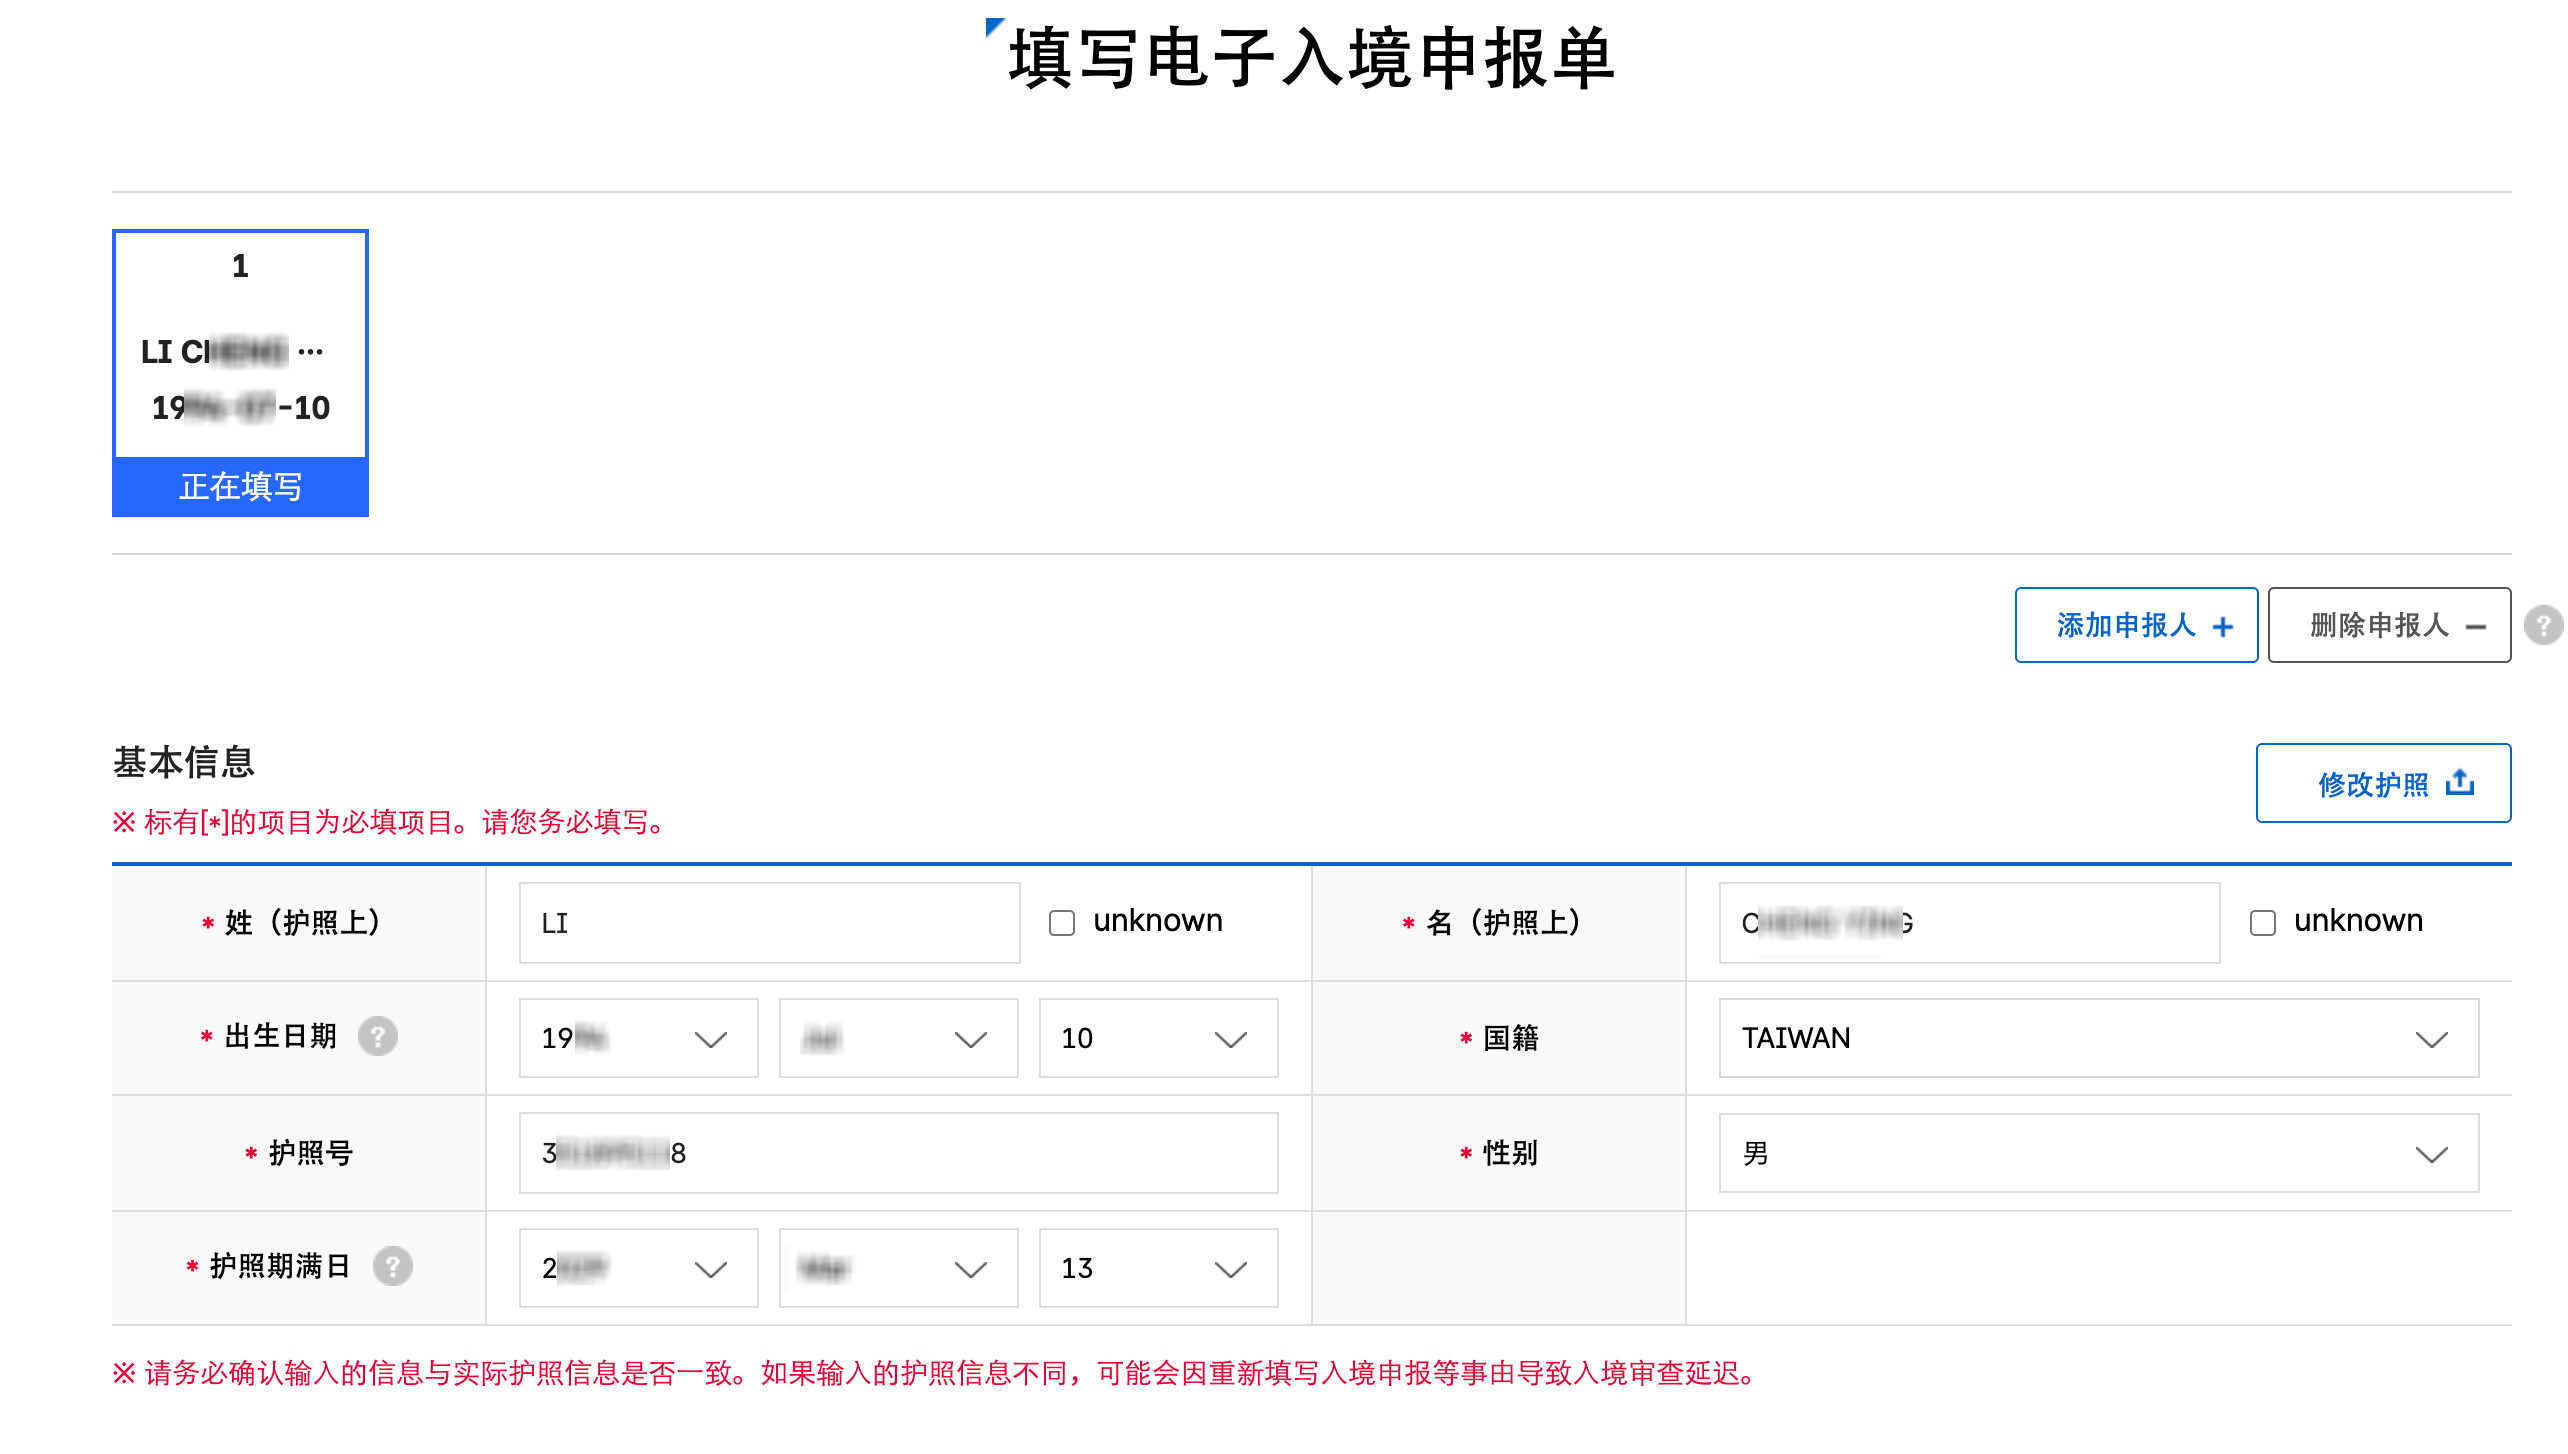Open birth year dropdown
The width and height of the screenshot is (2568, 1454).
point(638,1038)
